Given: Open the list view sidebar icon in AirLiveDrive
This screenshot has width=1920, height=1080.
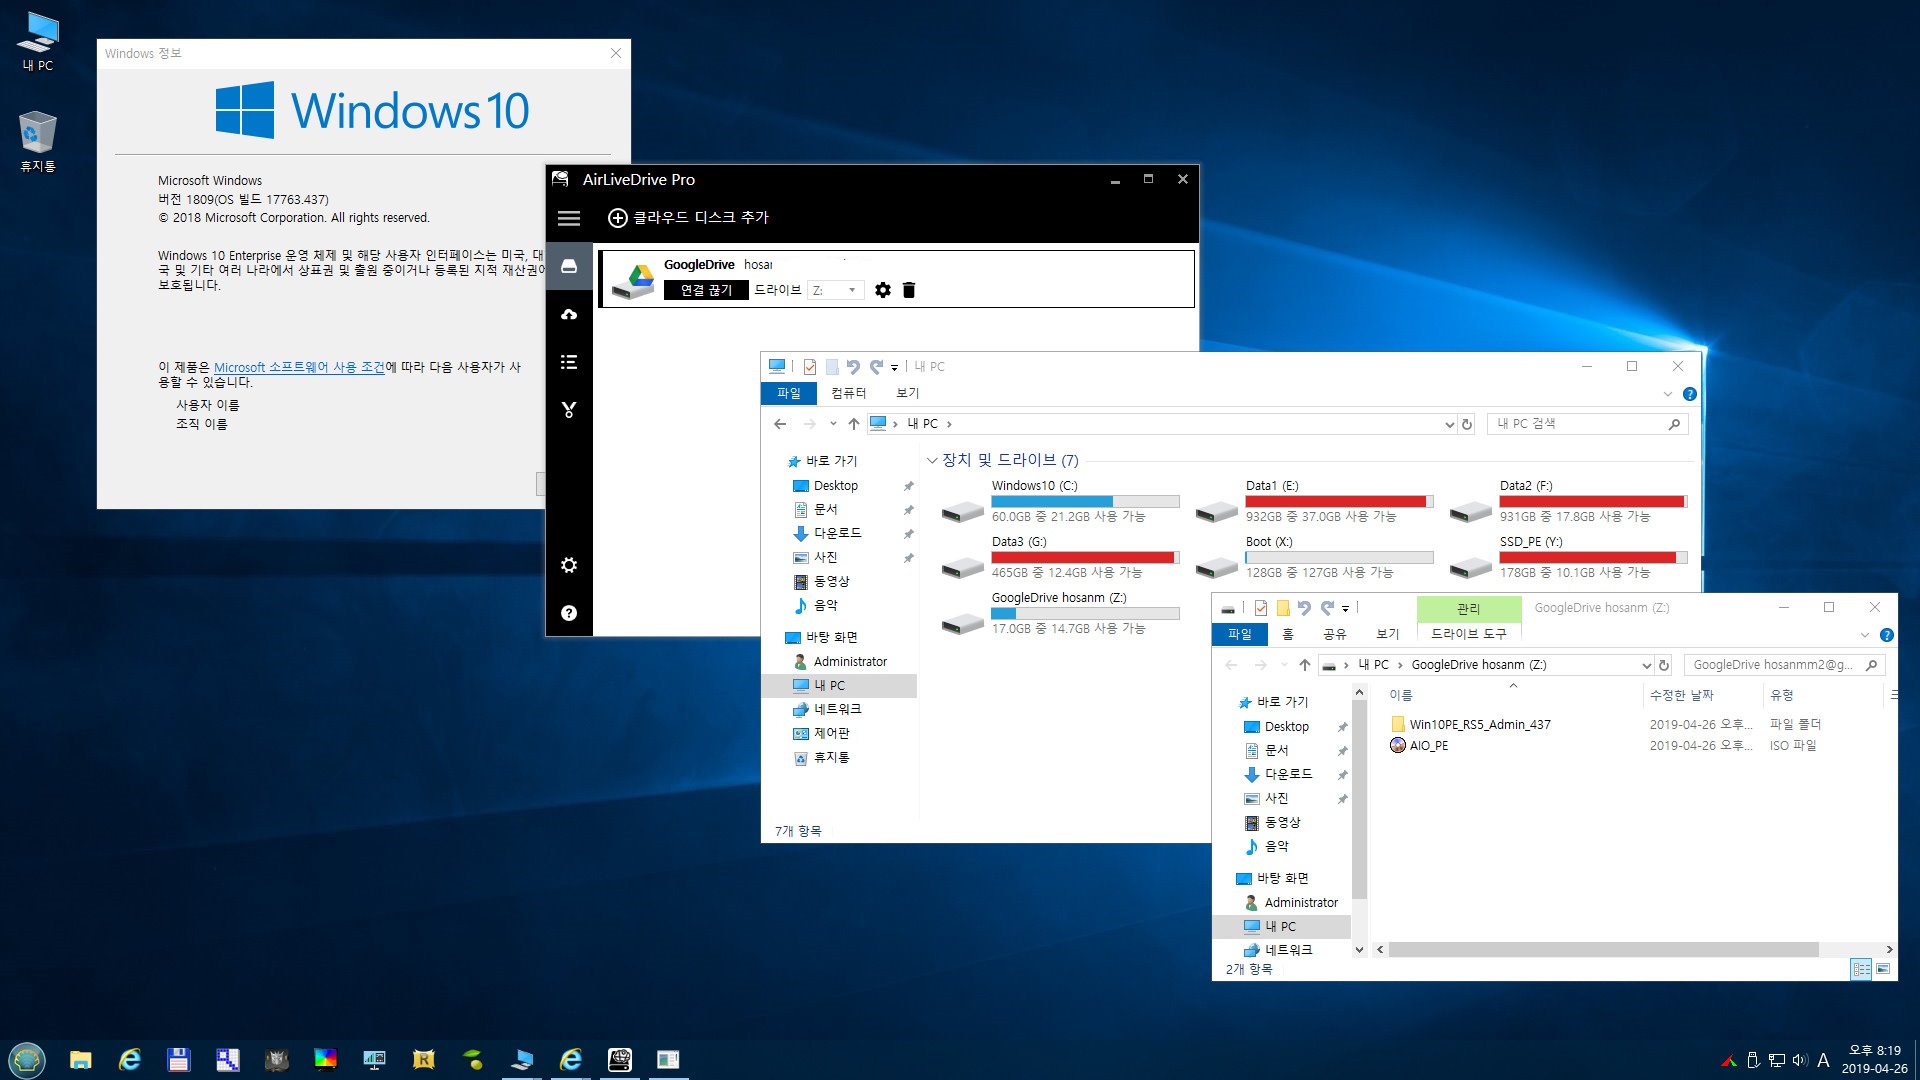Looking at the screenshot, I should (x=569, y=362).
